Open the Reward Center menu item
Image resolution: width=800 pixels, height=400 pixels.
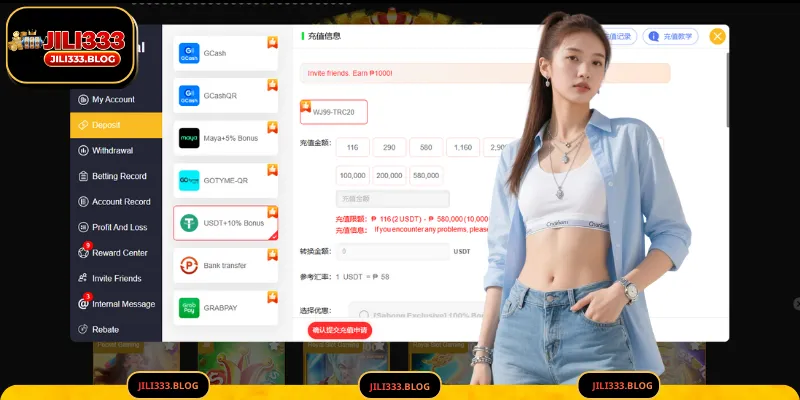(116, 253)
